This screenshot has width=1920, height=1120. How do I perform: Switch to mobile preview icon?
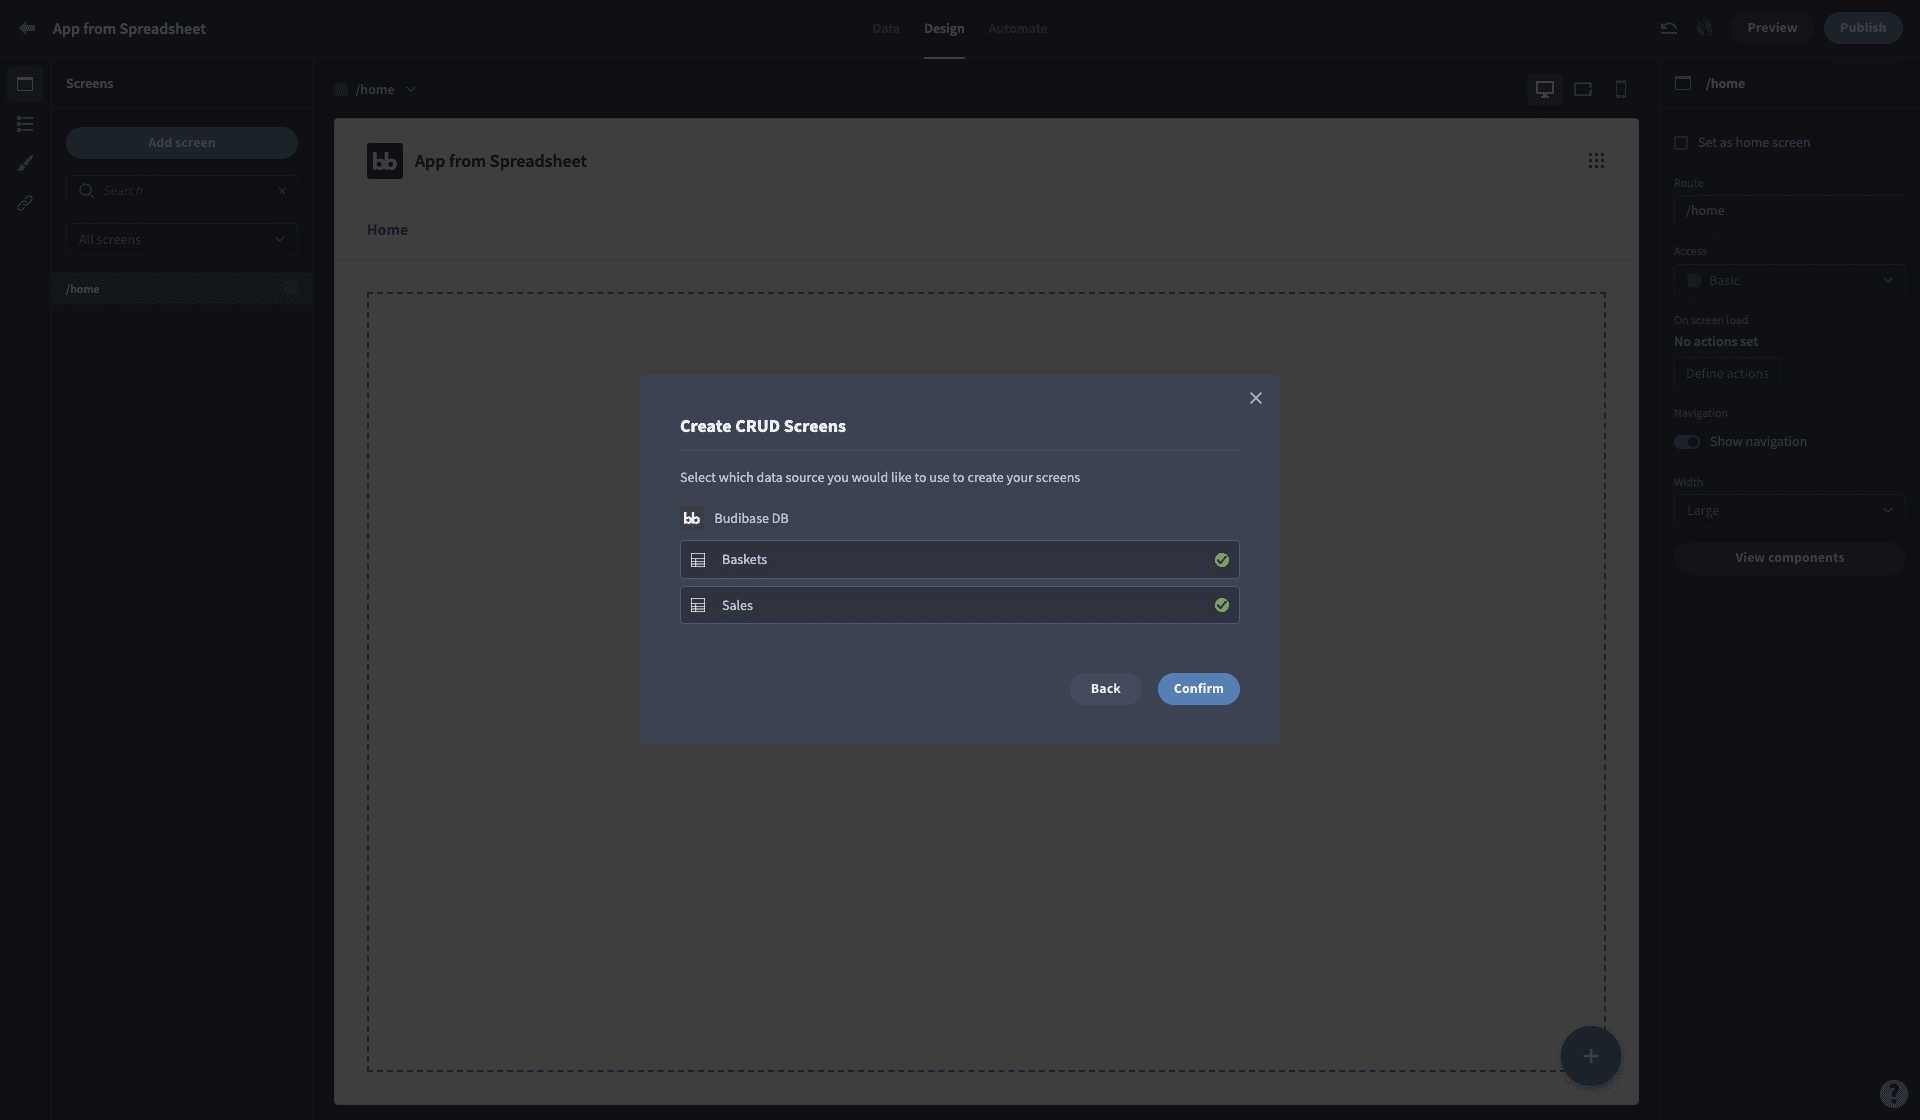pos(1621,89)
